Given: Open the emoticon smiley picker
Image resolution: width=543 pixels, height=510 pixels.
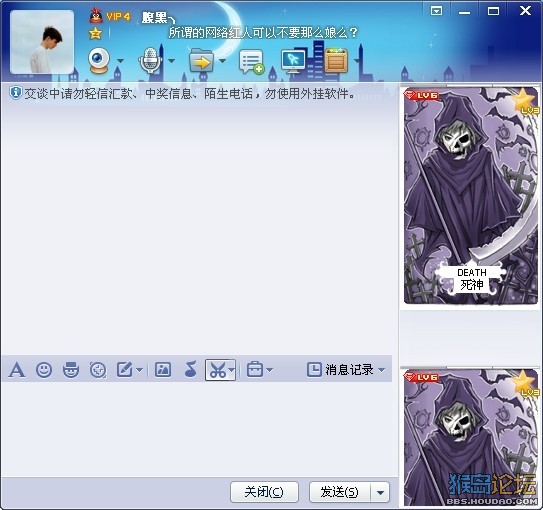Looking at the screenshot, I should pyautogui.click(x=44, y=370).
